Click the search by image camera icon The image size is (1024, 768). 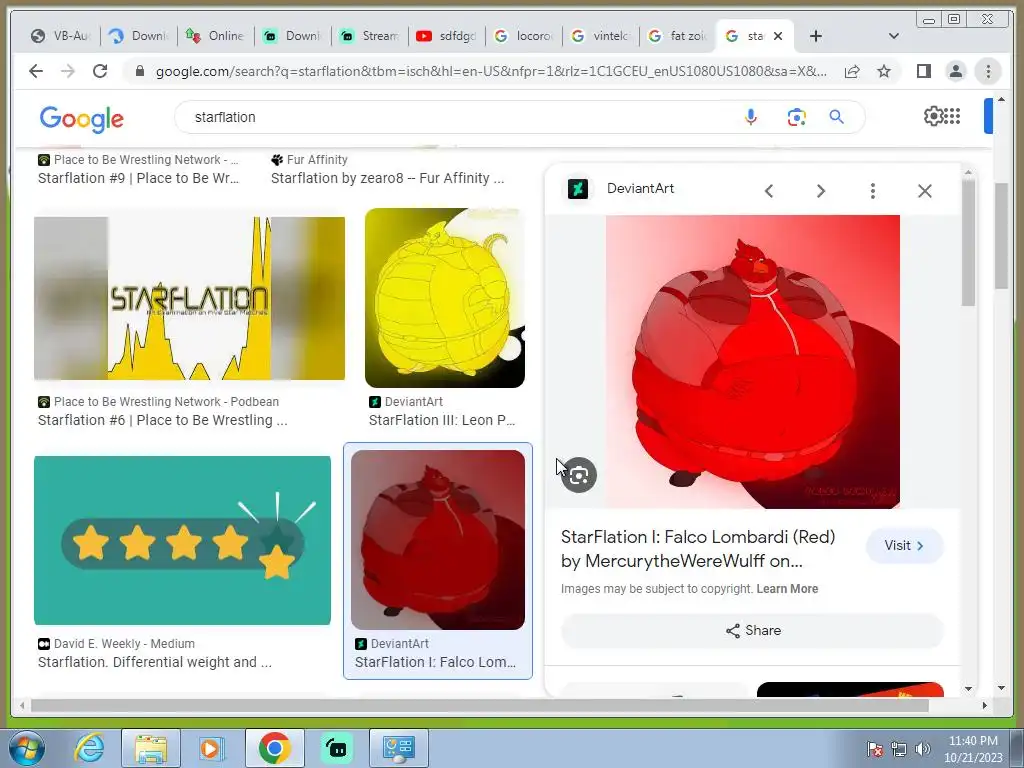coord(796,117)
